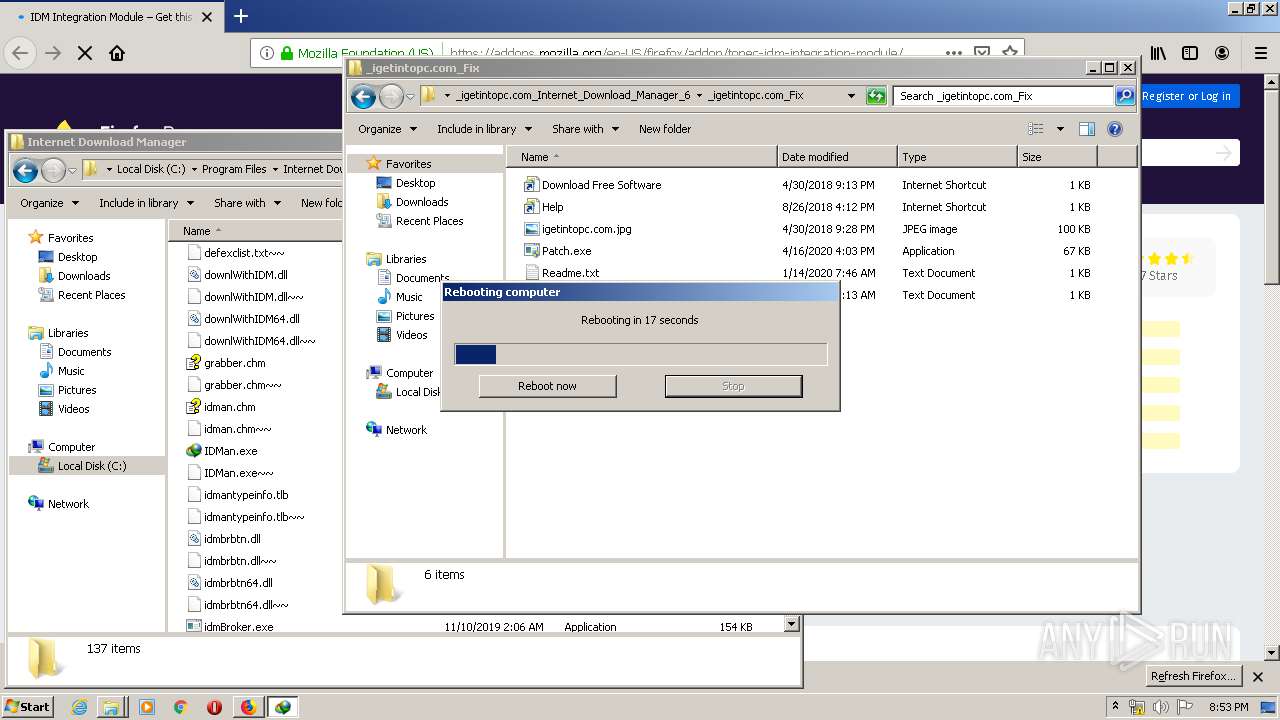Focus the Search _igetintopc.com_Fix field
This screenshot has height=720, width=1280.
click(x=1003, y=96)
